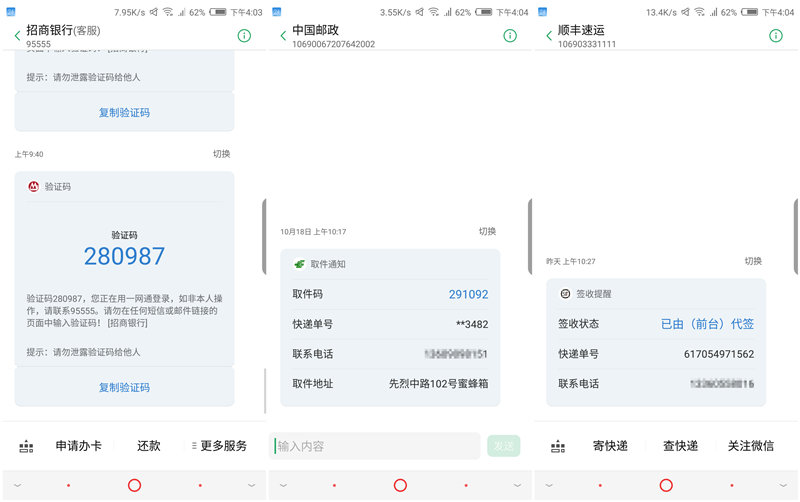Viewport: 800px width, 502px height.
Task: Go back from the 中国邮政 conversation
Action: coord(283,36)
